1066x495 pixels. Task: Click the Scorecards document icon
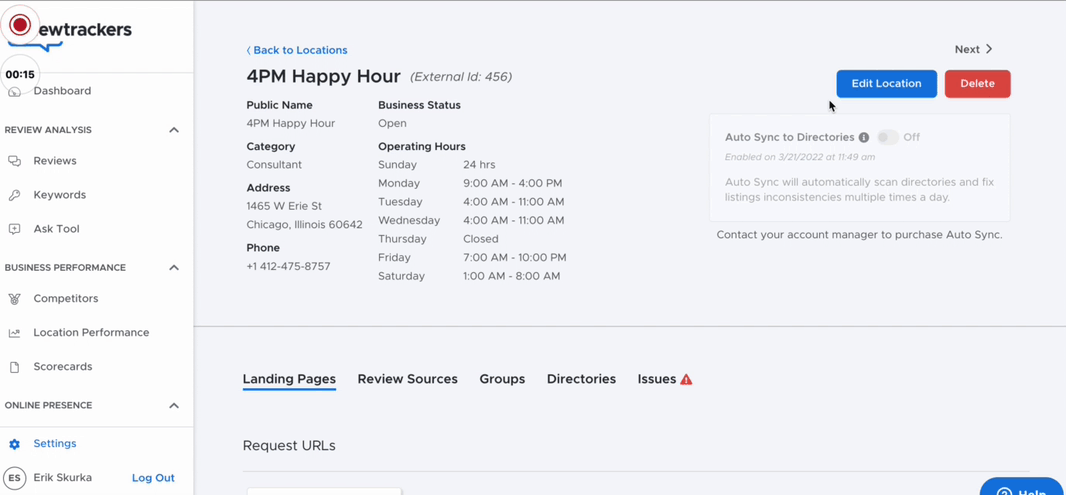coord(14,367)
